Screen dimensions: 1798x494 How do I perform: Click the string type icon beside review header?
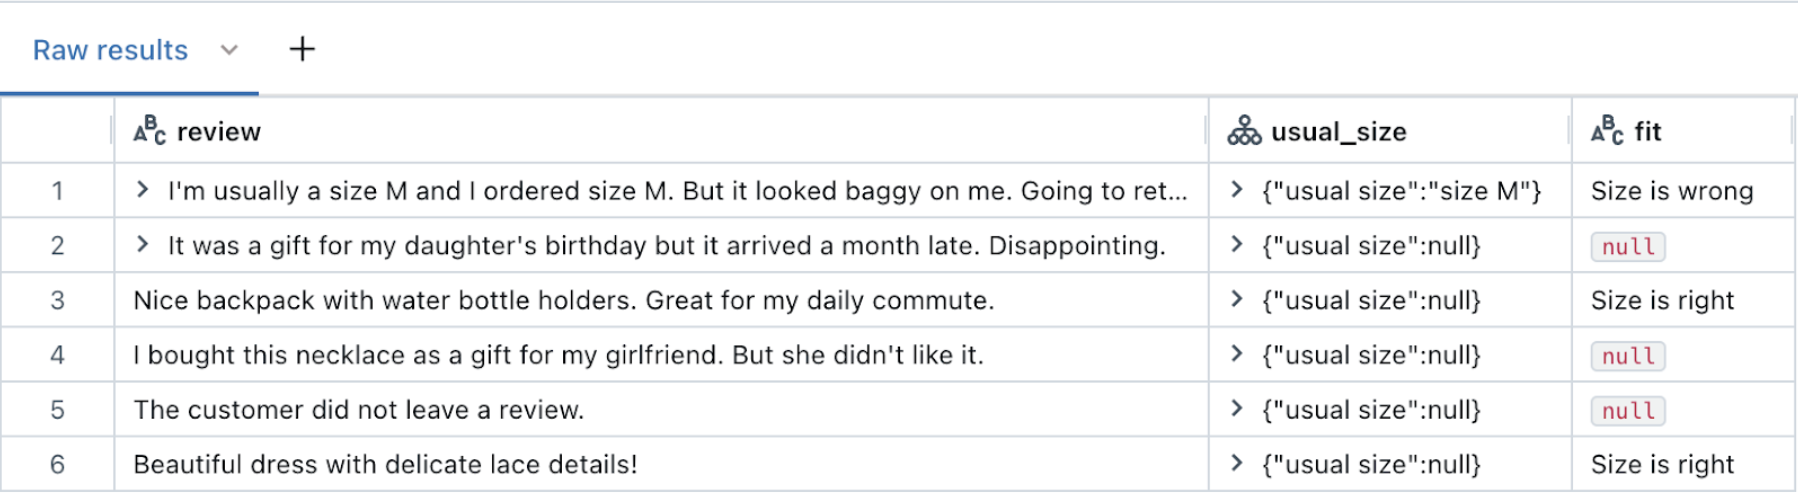click(149, 131)
